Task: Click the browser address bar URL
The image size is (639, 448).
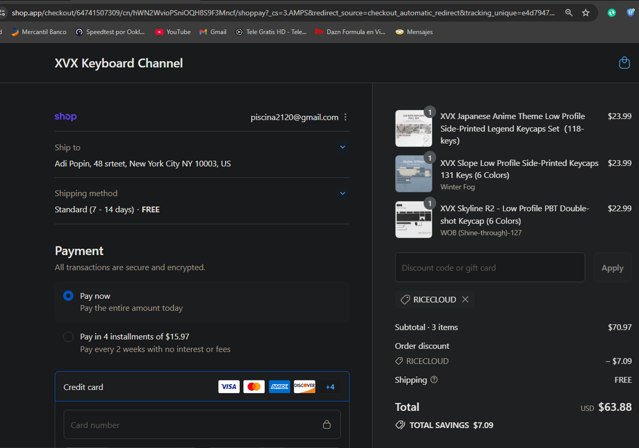Action: click(x=283, y=13)
